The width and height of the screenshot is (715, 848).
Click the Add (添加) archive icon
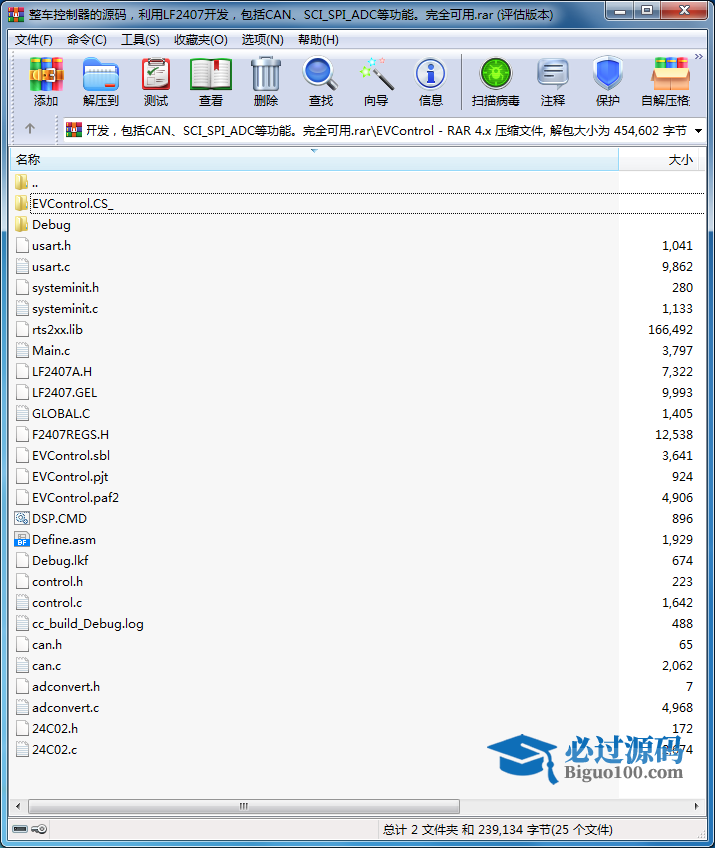pos(46,82)
